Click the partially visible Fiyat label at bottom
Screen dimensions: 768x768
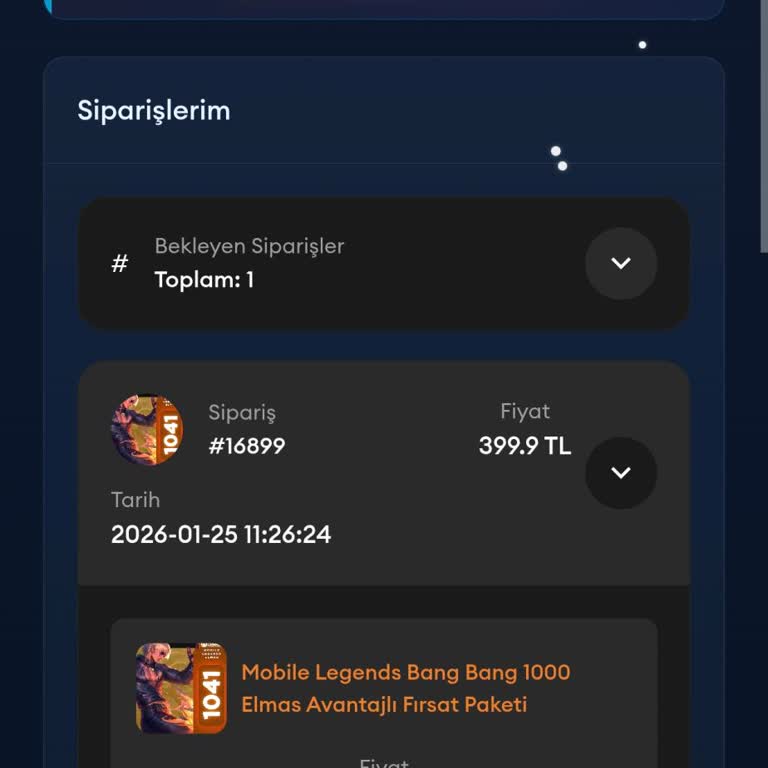click(x=384, y=763)
